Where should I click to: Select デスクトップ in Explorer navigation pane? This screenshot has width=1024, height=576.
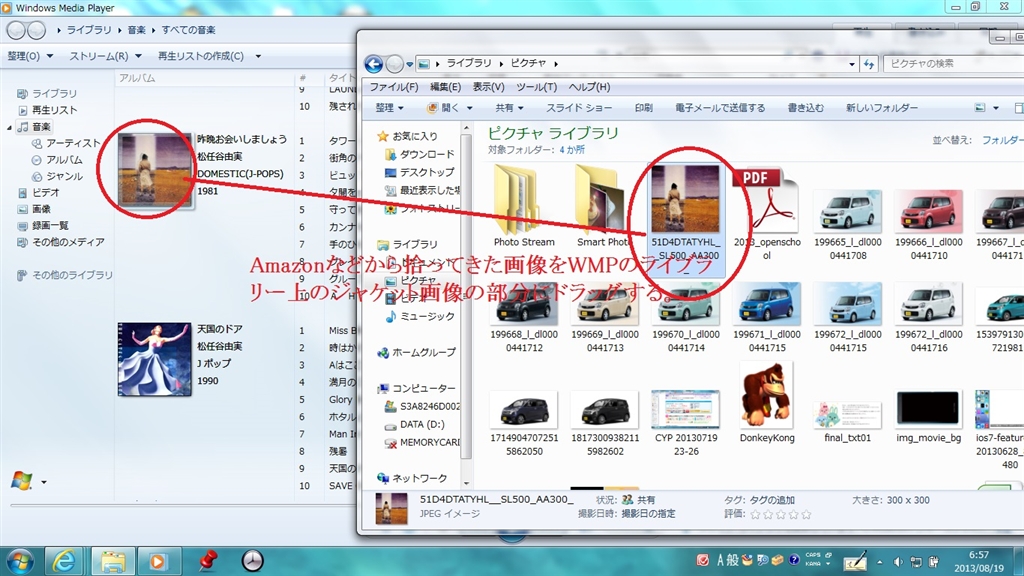(426, 172)
